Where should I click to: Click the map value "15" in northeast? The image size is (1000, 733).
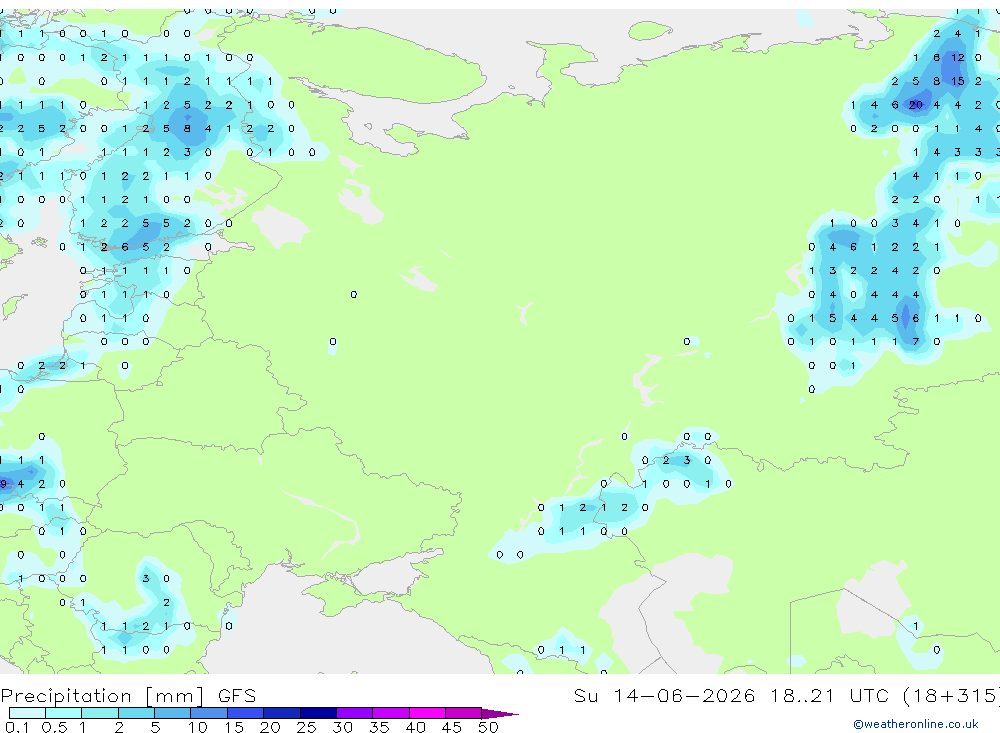(x=958, y=81)
